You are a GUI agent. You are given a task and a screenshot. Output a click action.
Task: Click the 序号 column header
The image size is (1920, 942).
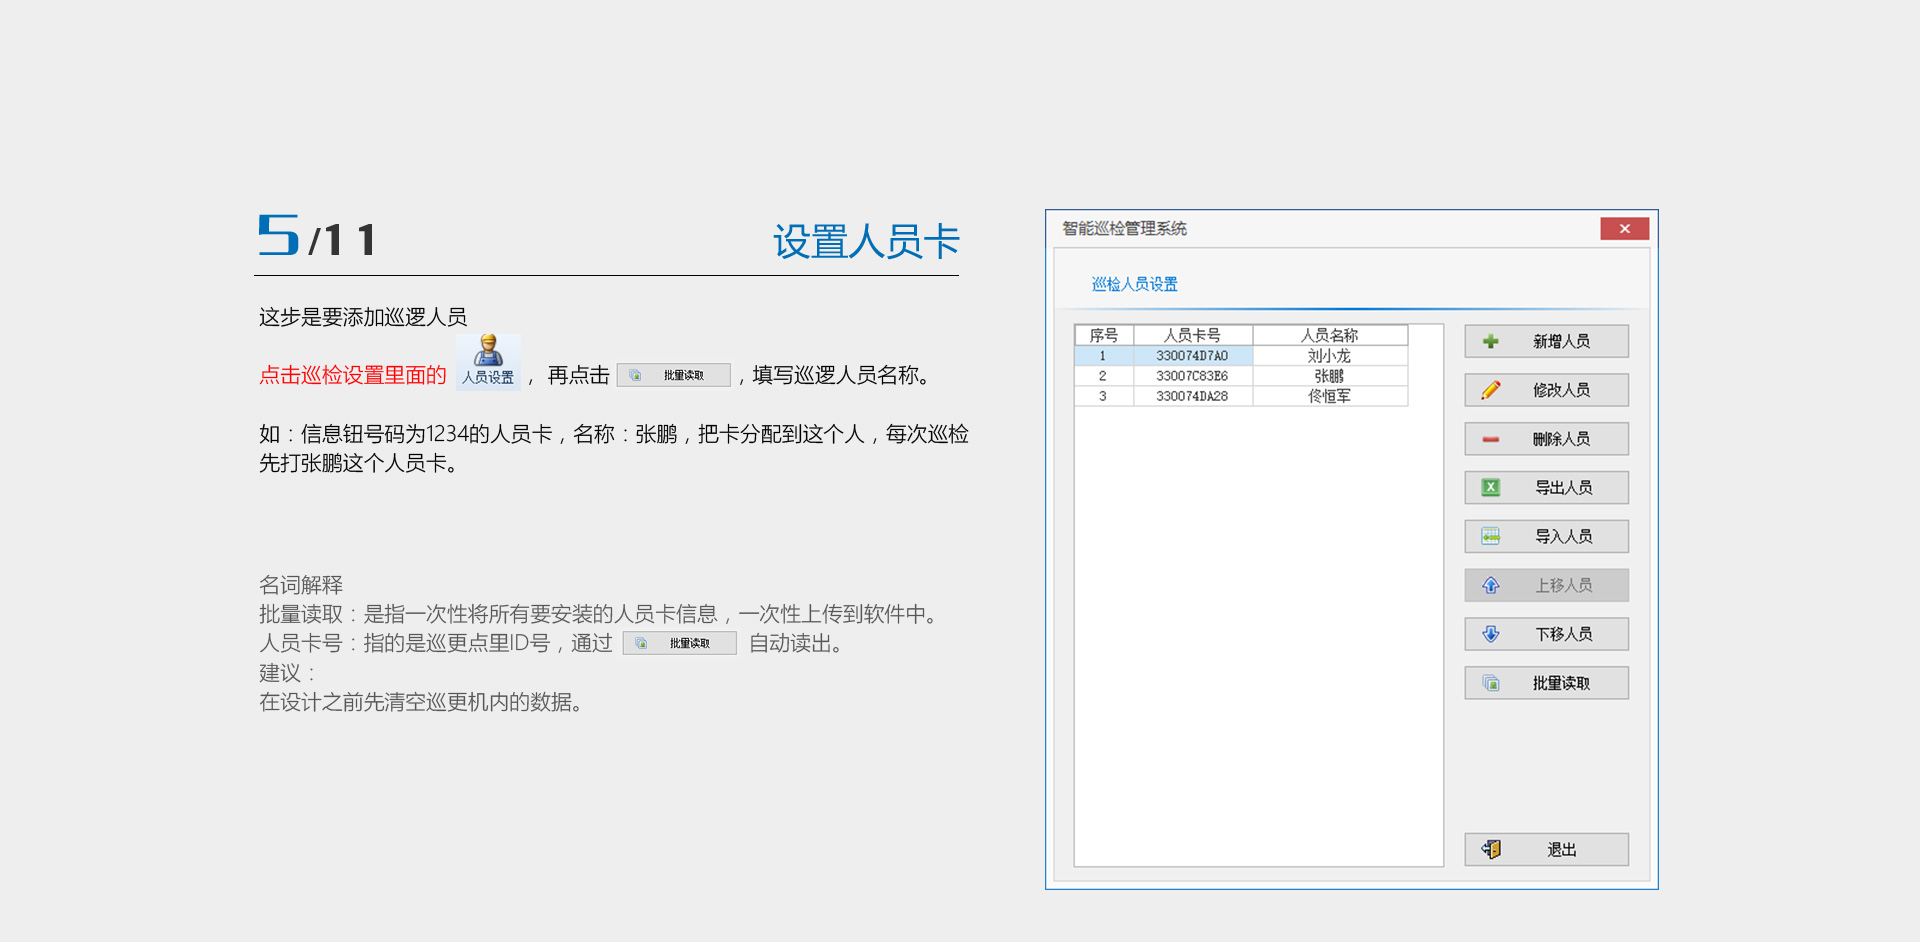pyautogui.click(x=1103, y=335)
